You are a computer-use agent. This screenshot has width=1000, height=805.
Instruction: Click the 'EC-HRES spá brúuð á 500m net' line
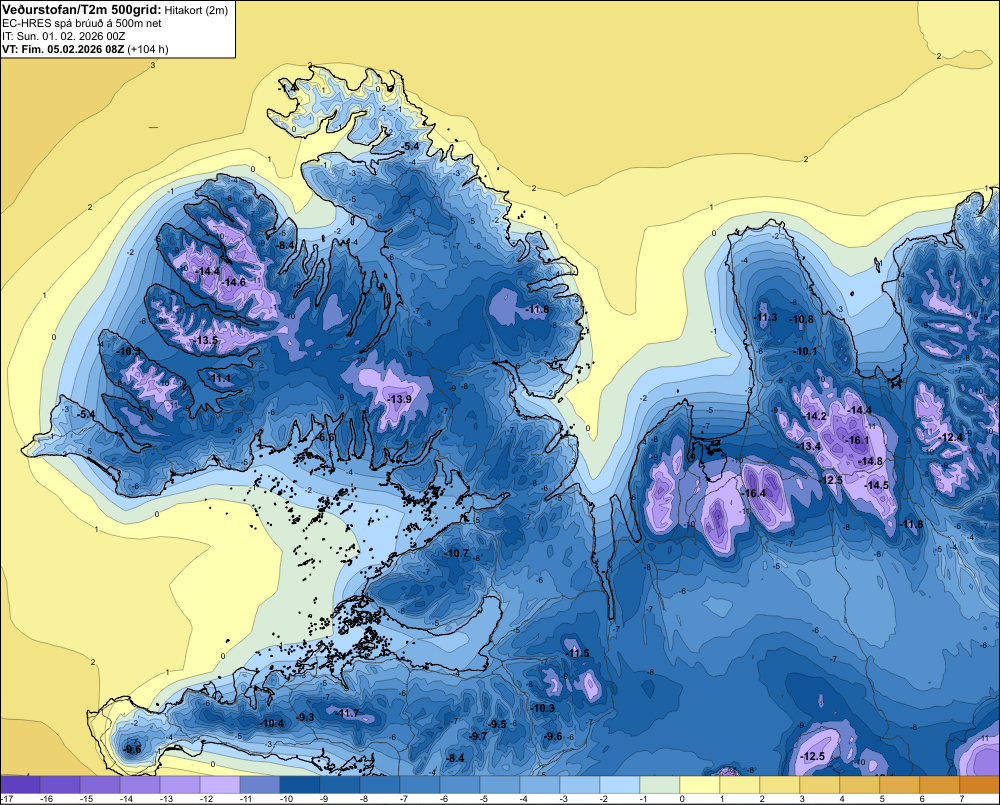click(82, 23)
